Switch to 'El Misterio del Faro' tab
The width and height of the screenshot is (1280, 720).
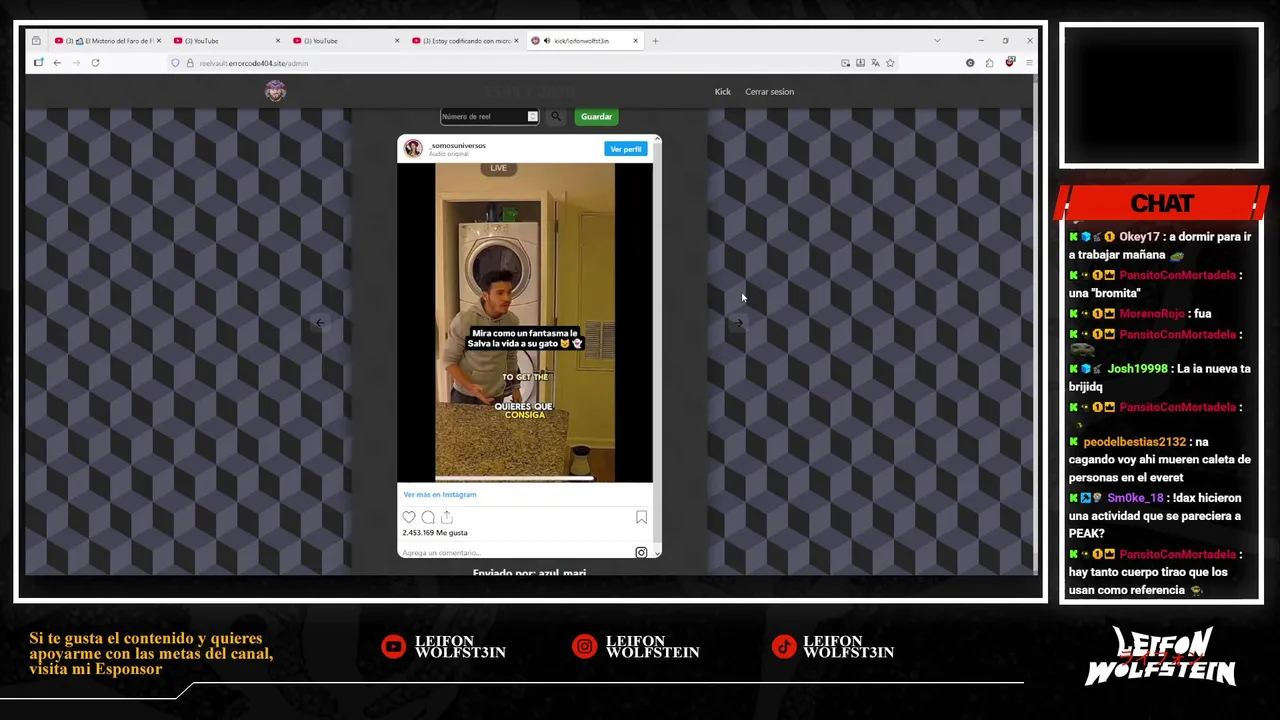click(x=106, y=41)
